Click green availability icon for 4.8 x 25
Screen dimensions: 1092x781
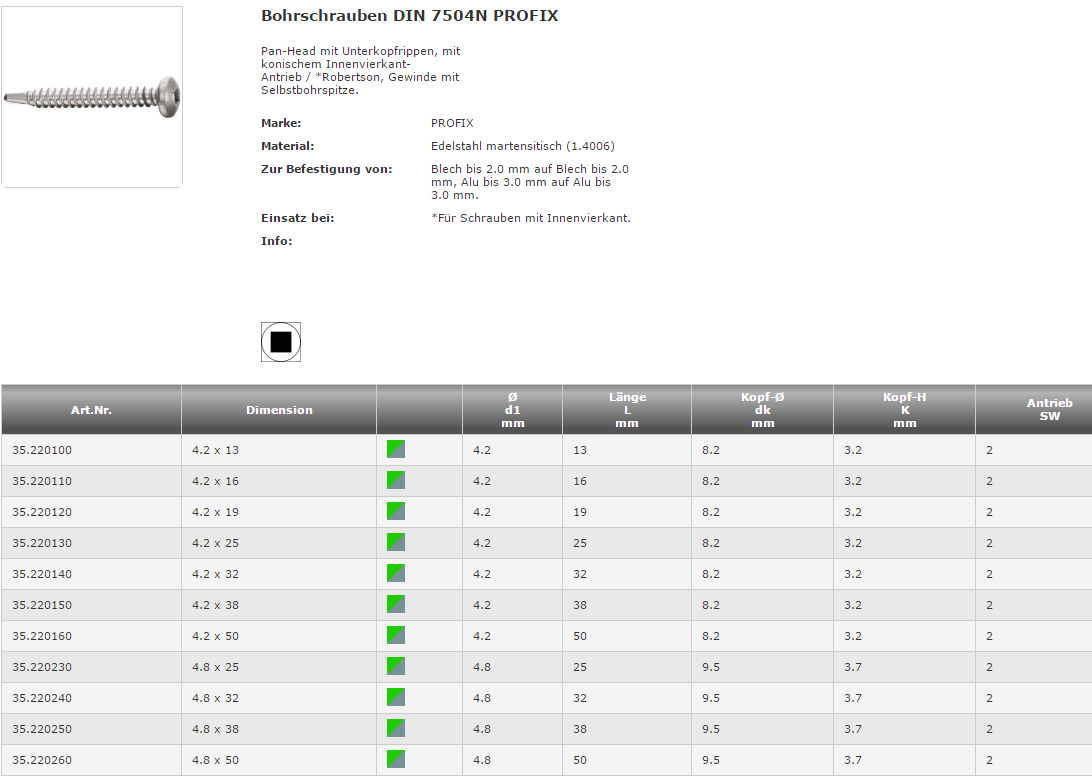coord(396,666)
